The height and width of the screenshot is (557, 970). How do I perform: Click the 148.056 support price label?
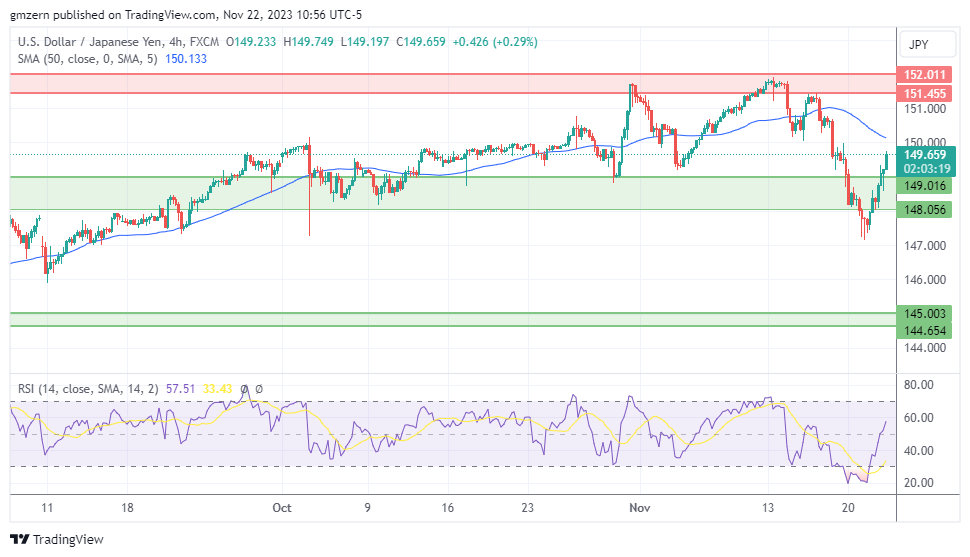(x=924, y=210)
